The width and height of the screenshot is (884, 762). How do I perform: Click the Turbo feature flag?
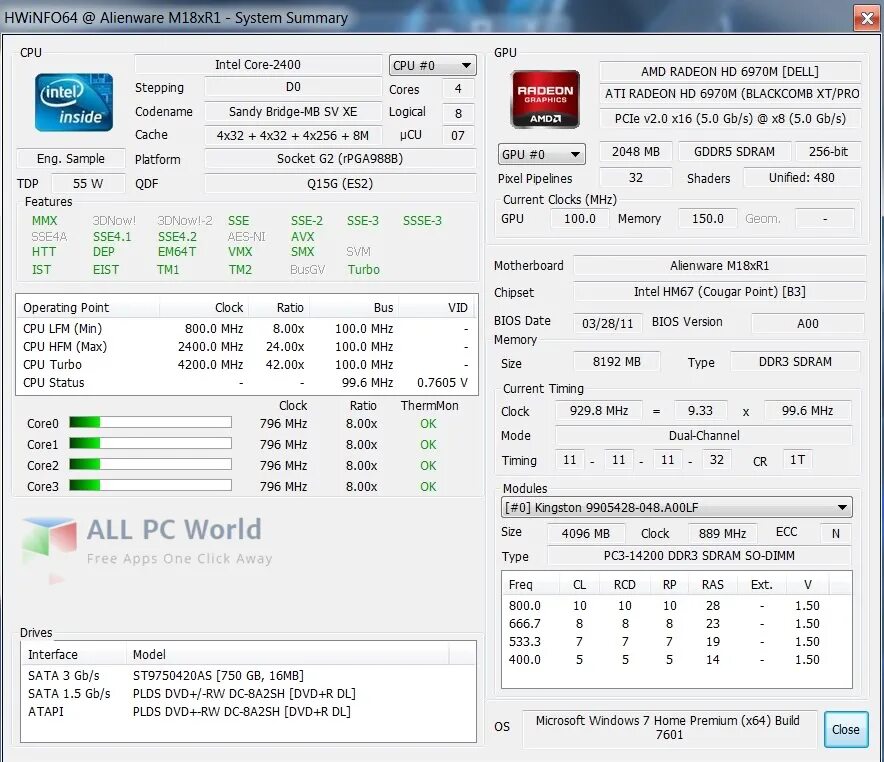(x=364, y=269)
